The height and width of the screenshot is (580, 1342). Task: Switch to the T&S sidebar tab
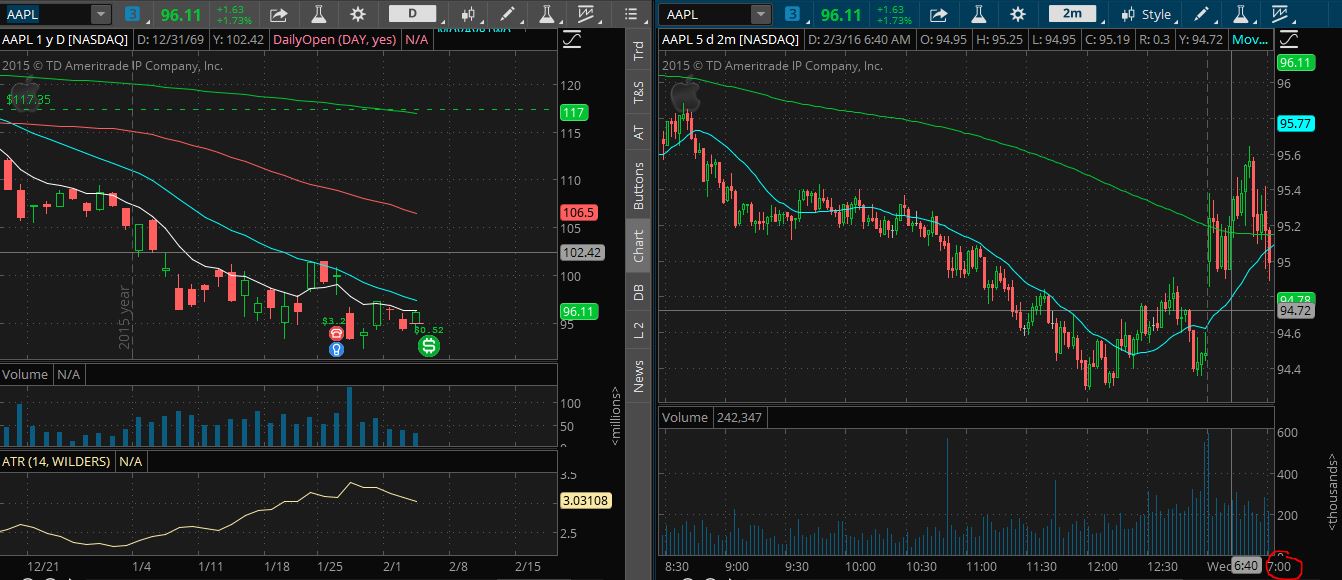click(x=639, y=94)
